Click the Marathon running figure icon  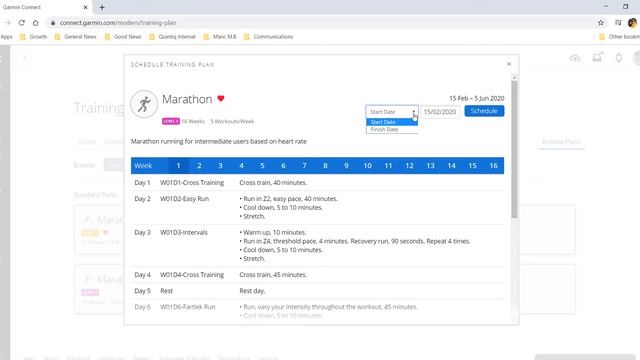[x=144, y=104]
